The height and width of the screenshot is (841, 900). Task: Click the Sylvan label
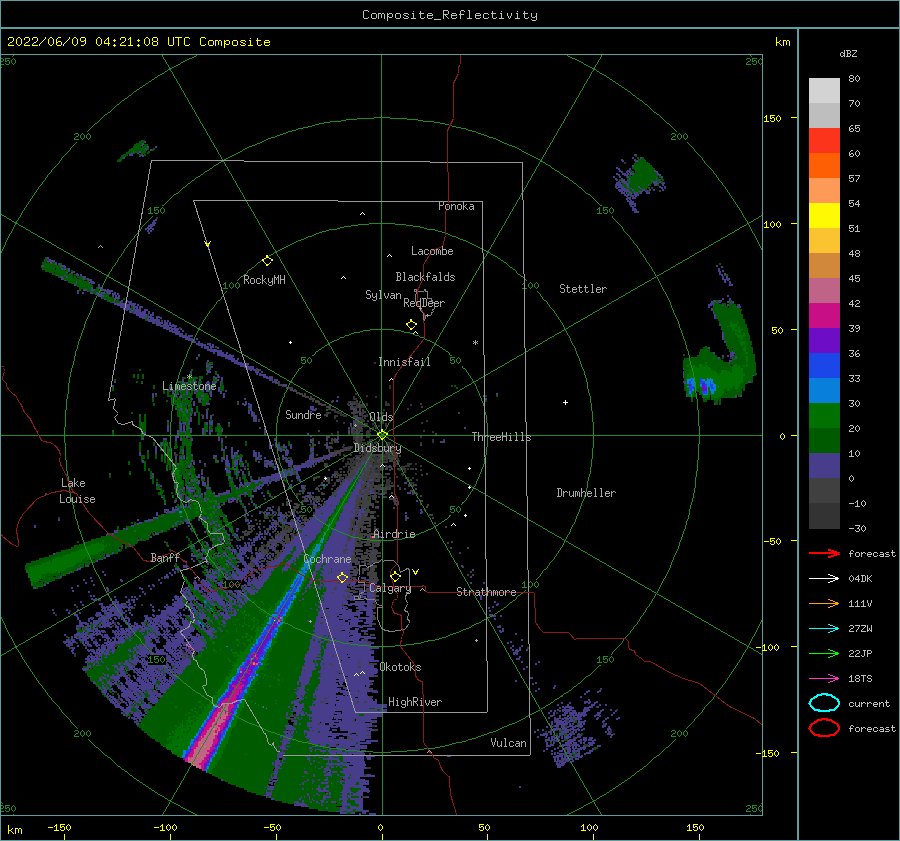[x=383, y=295]
